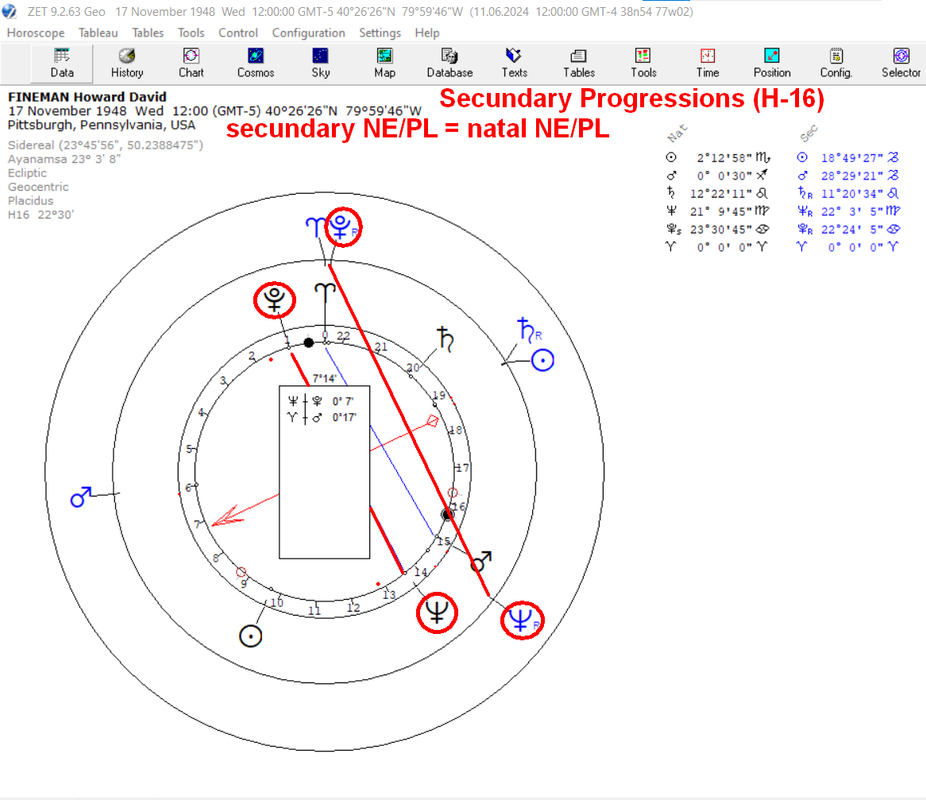Image resolution: width=926 pixels, height=800 pixels.
Task: Open the Tables menu in menu bar
Action: pos(148,33)
